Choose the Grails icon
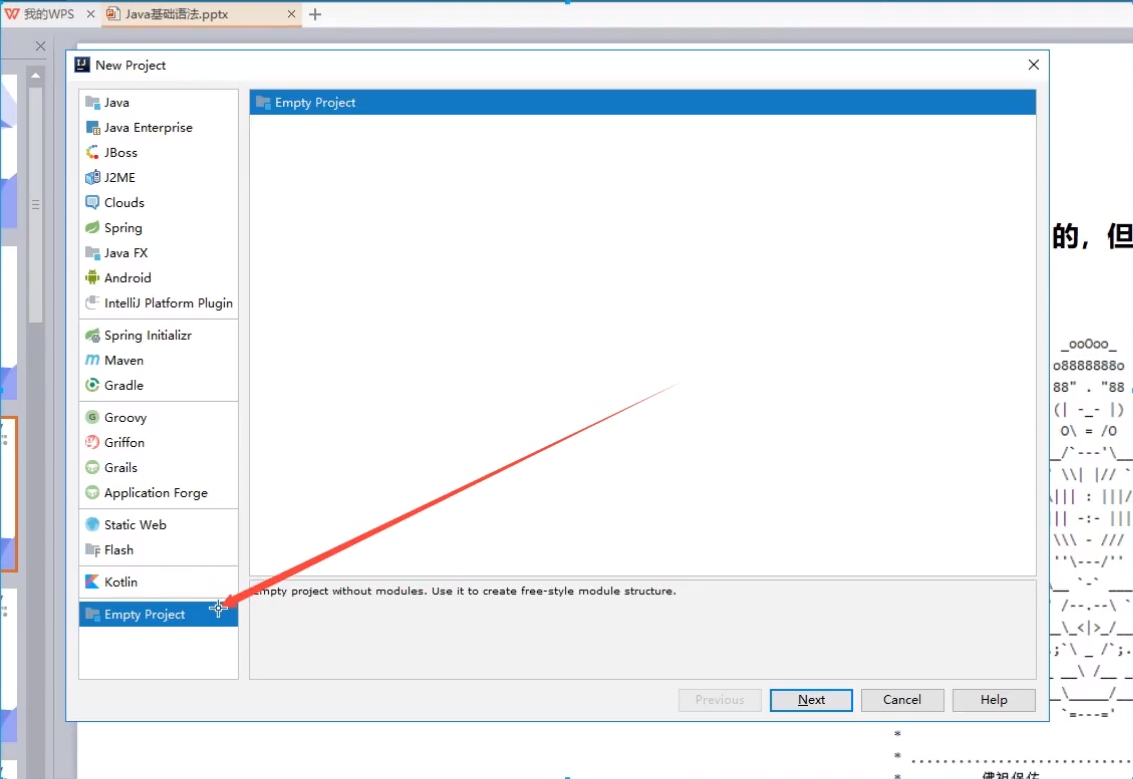The height and width of the screenshot is (779, 1133). (x=92, y=468)
